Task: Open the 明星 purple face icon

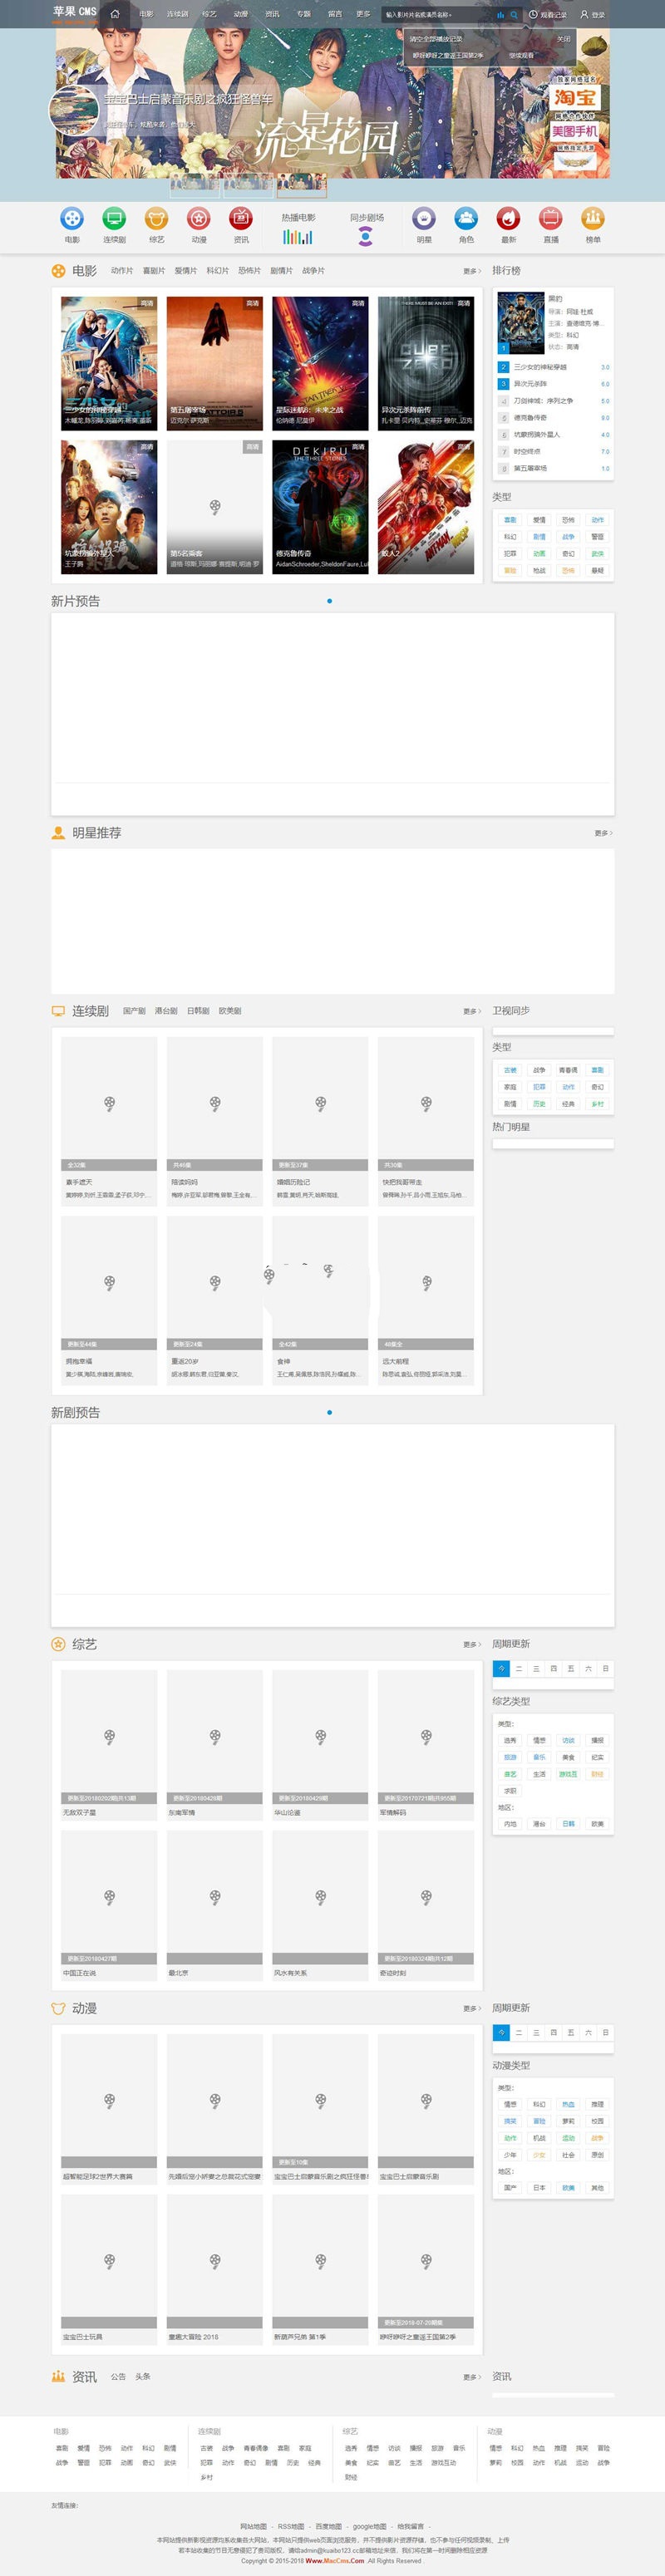Action: pos(424,218)
